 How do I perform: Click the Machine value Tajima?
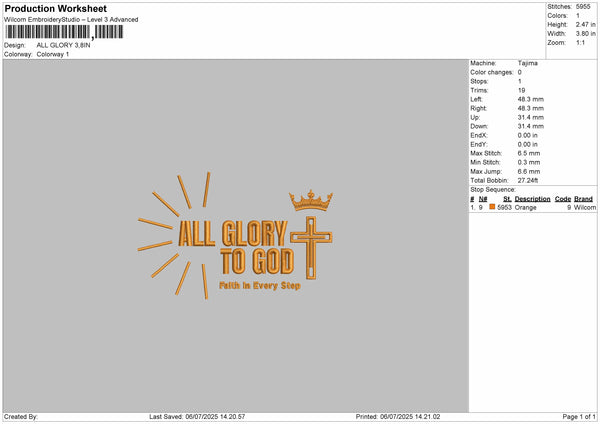527,63
